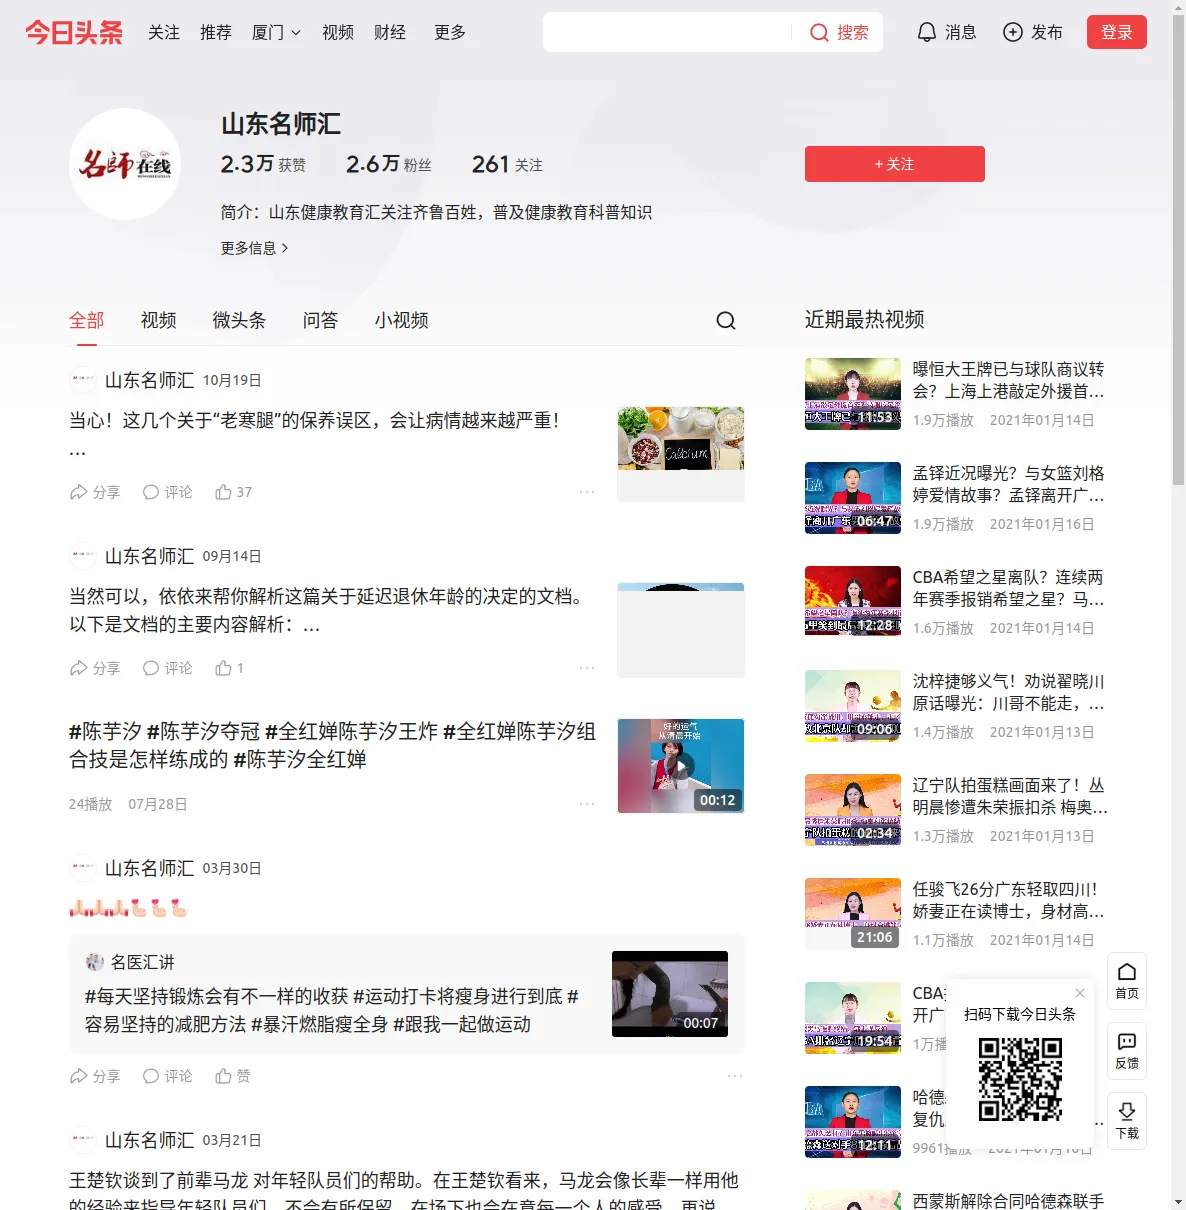Click the red + 关注 follow button
The height and width of the screenshot is (1210, 1186).
[x=895, y=164]
